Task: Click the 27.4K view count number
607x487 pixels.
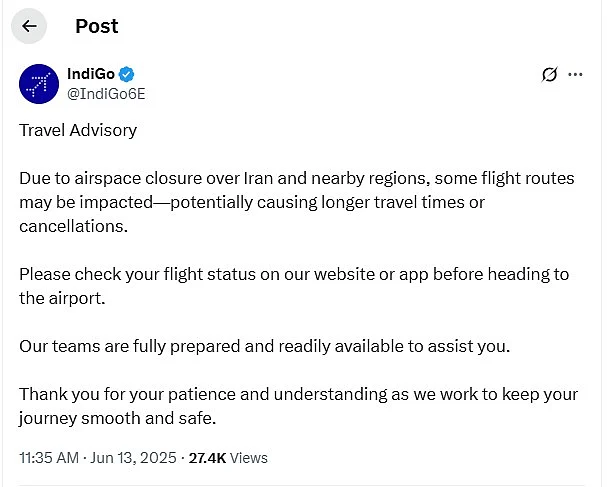Action: click(x=207, y=458)
